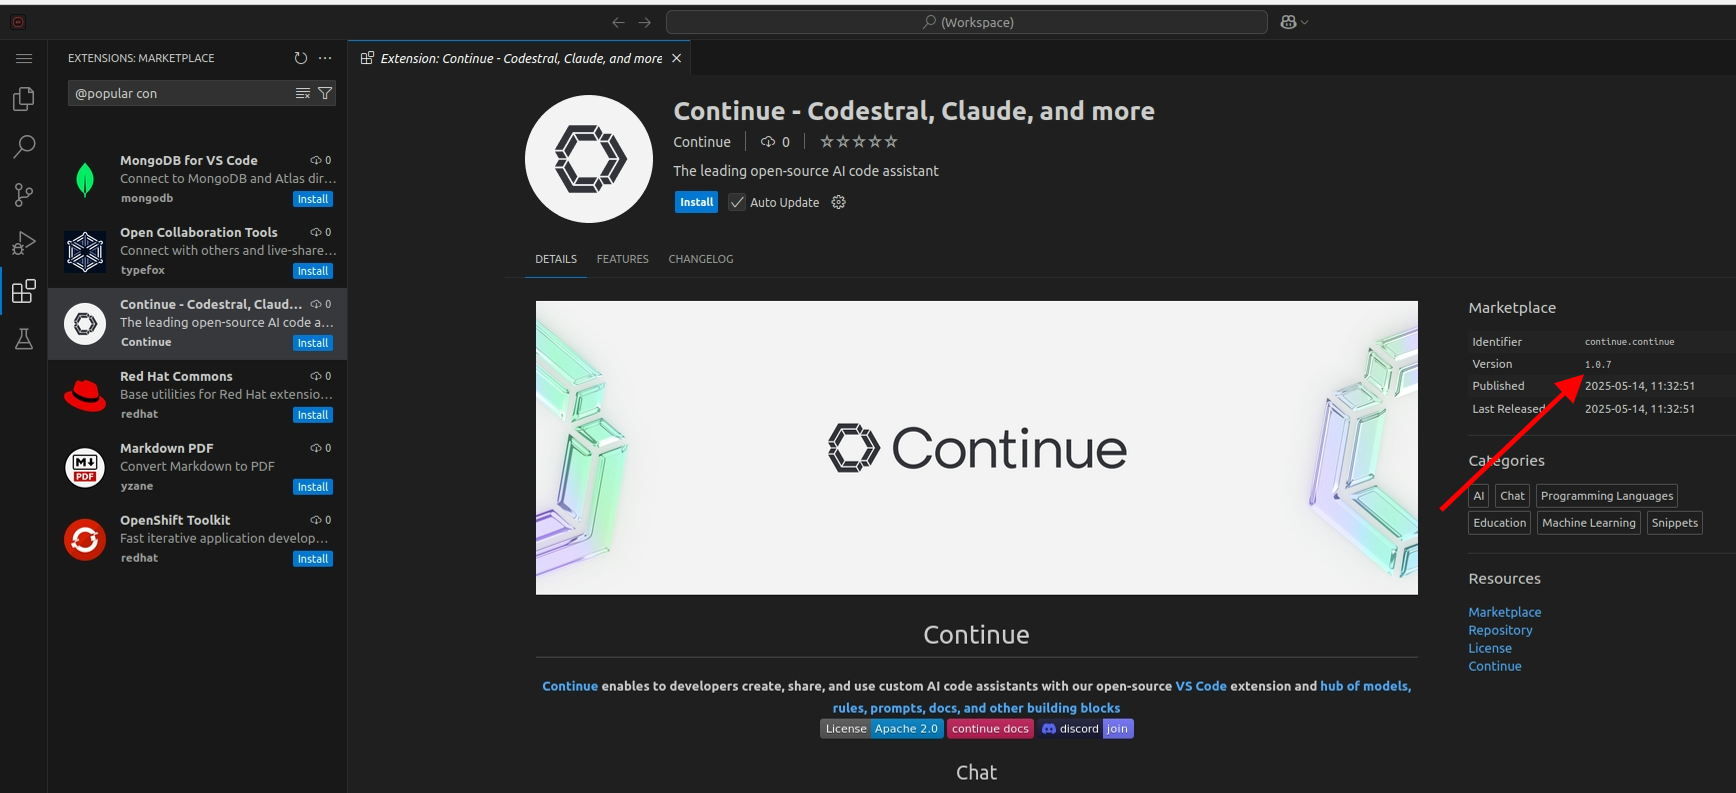Open the hub of models link
Image resolution: width=1736 pixels, height=793 pixels.
pos(1364,686)
